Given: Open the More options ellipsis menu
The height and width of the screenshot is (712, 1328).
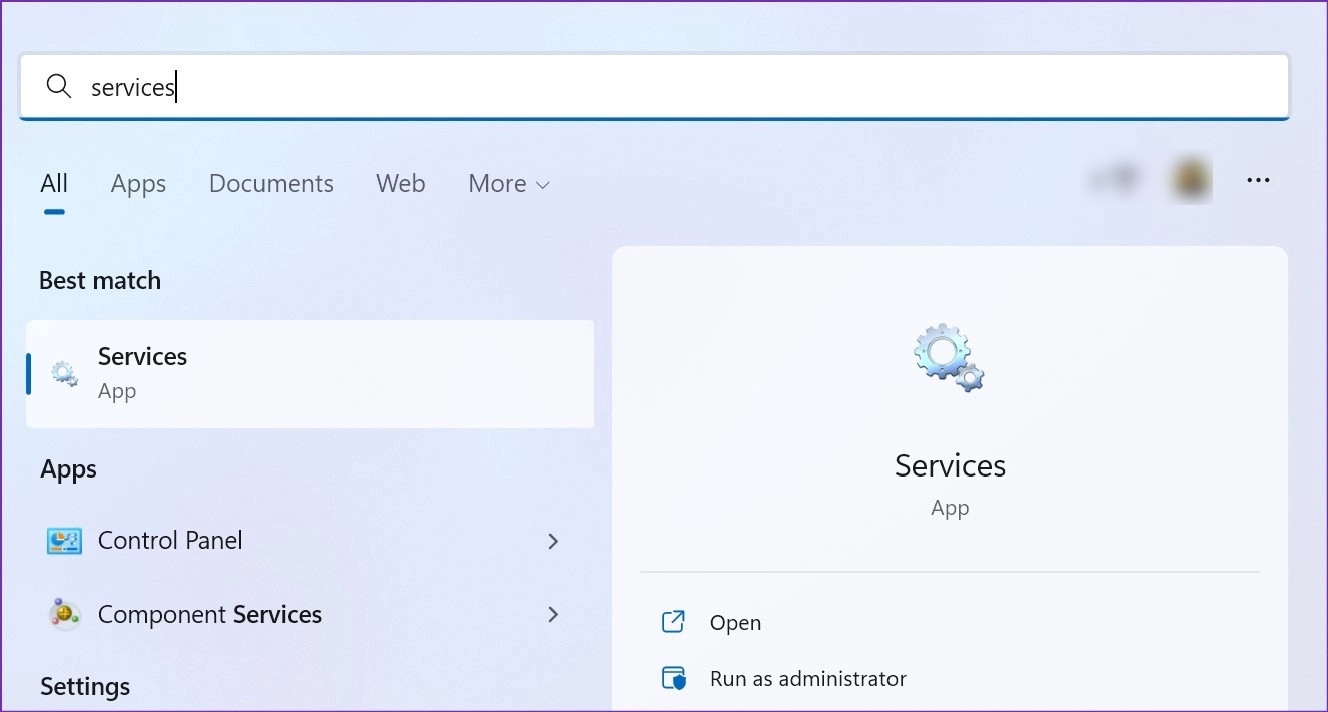Looking at the screenshot, I should pyautogui.click(x=1258, y=179).
